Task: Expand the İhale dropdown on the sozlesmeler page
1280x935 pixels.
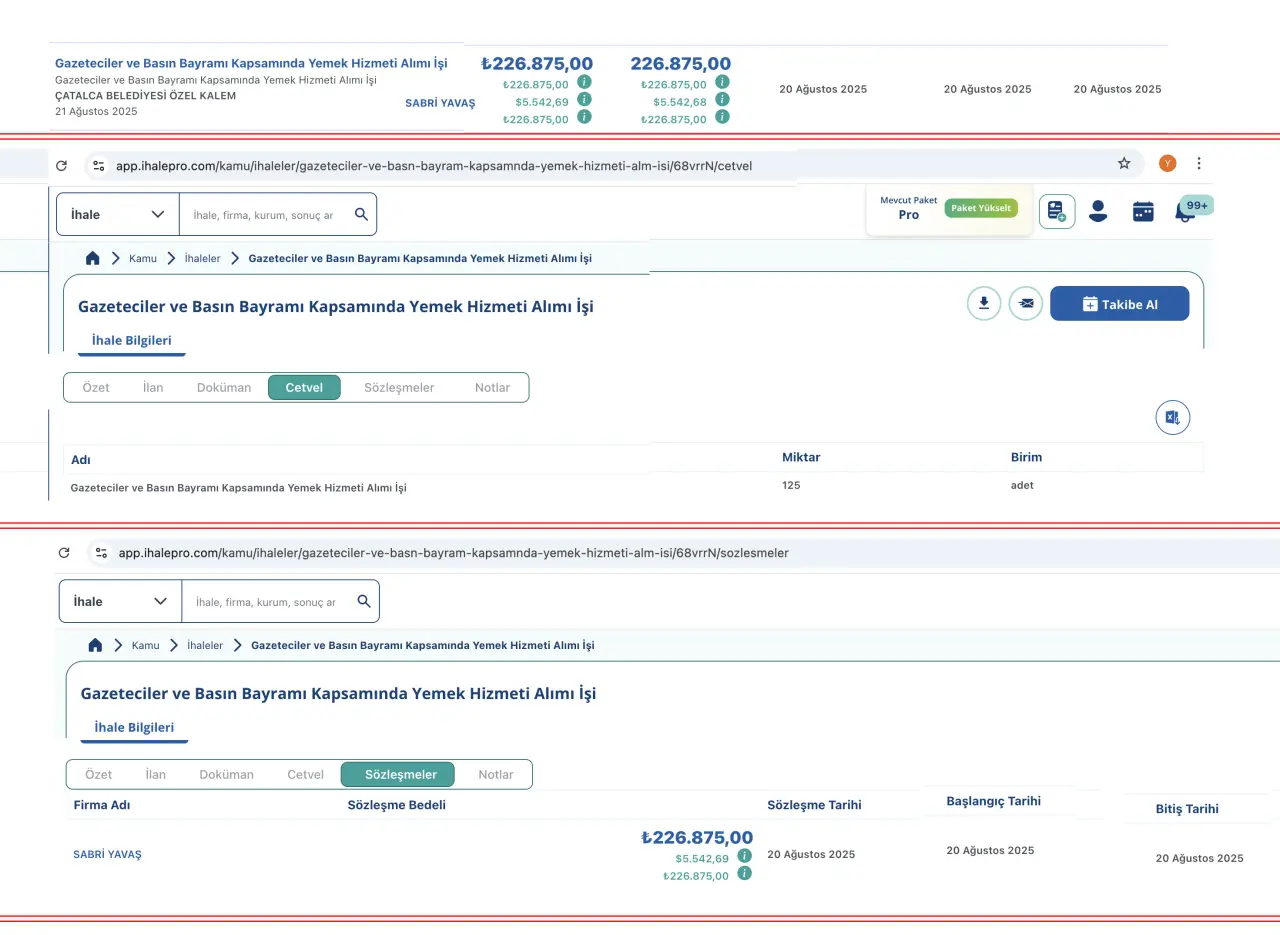Action: click(120, 601)
